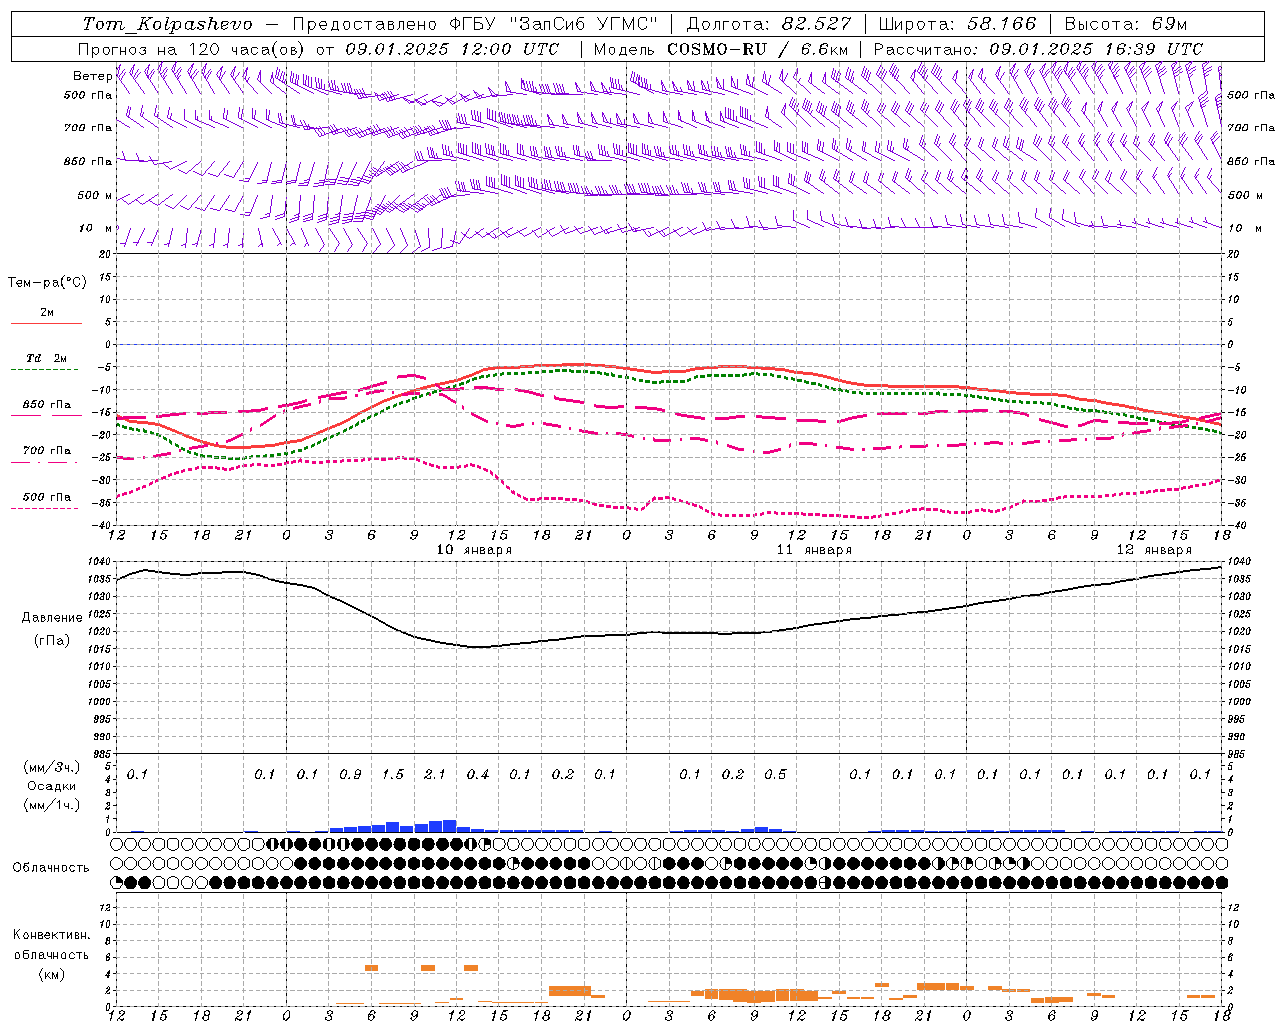Image resolution: width=1280 pixels, height=1024 pixels.
Task: Click the 1.5 precipitation amount value
Action: click(393, 775)
